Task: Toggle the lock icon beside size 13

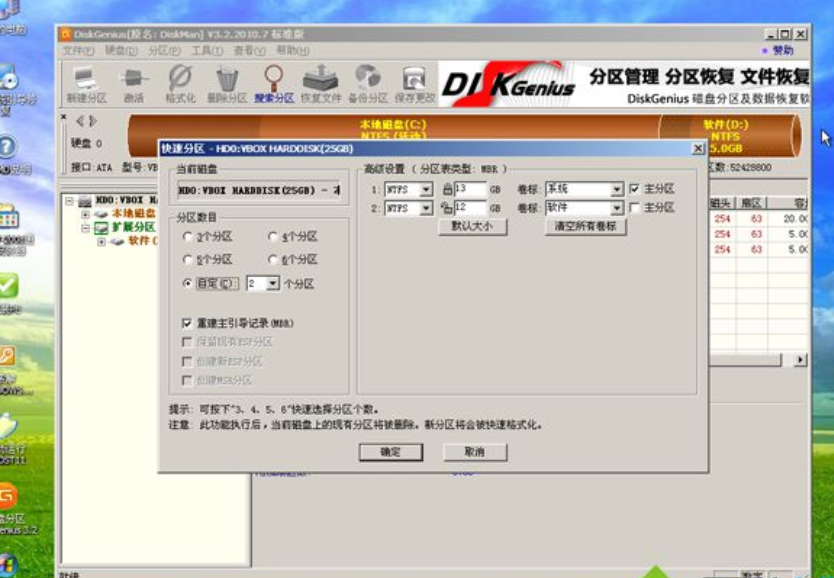Action: tap(447, 189)
